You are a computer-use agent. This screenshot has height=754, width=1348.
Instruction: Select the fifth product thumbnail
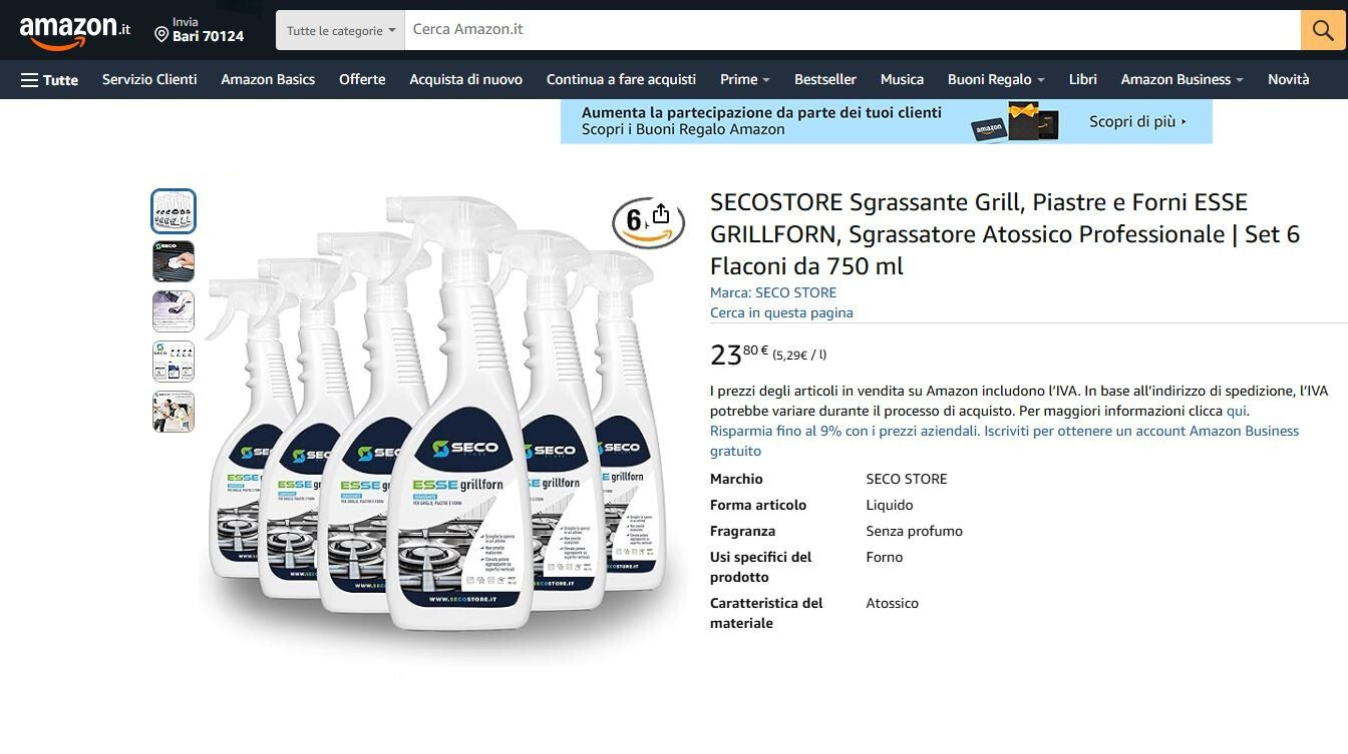(173, 411)
